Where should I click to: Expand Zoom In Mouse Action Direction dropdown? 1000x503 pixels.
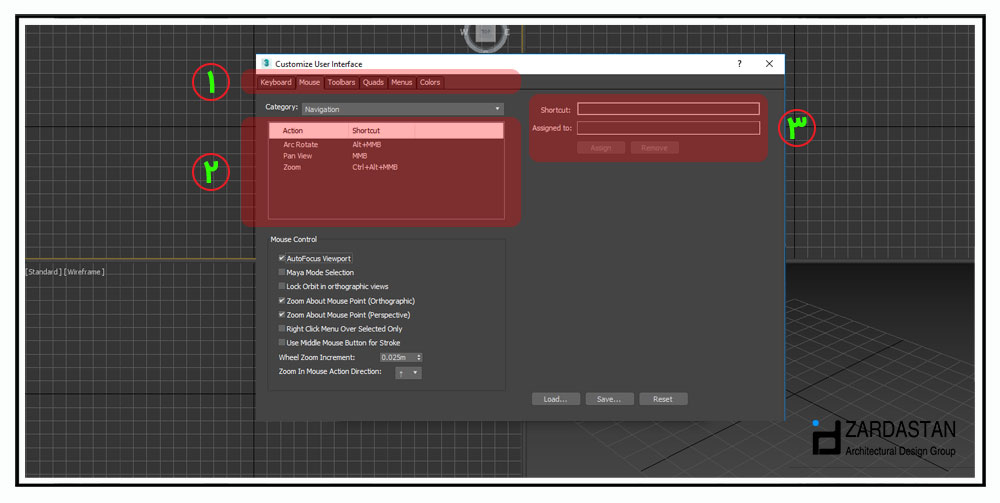coord(409,373)
